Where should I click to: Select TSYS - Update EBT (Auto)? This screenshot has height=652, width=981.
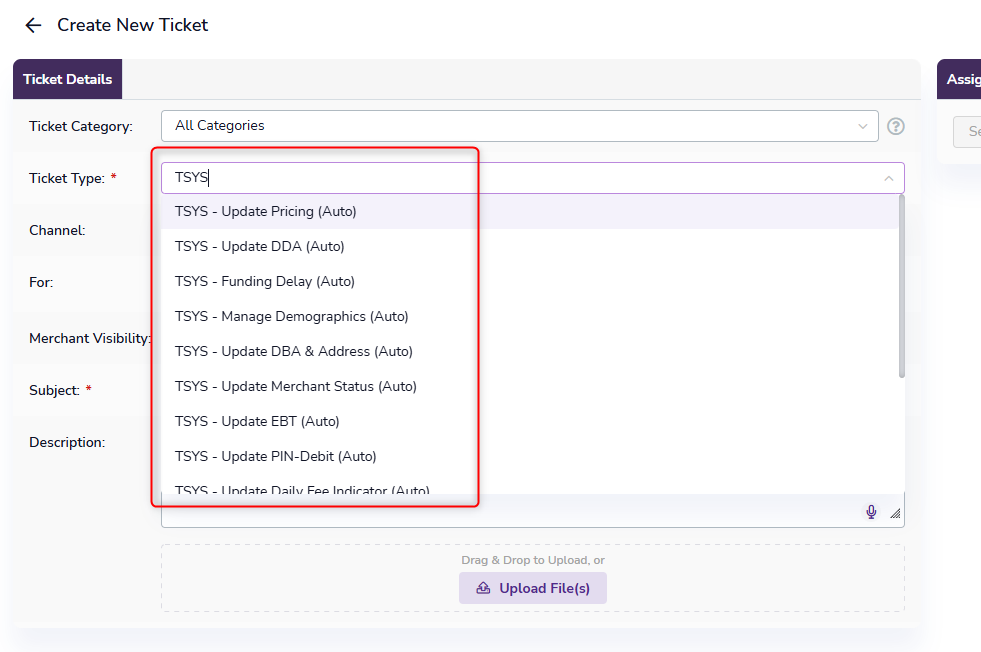click(257, 421)
